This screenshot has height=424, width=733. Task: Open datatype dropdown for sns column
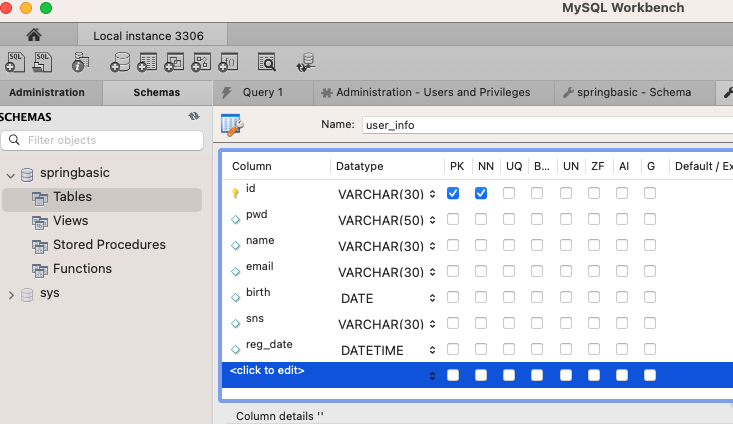(x=432, y=324)
